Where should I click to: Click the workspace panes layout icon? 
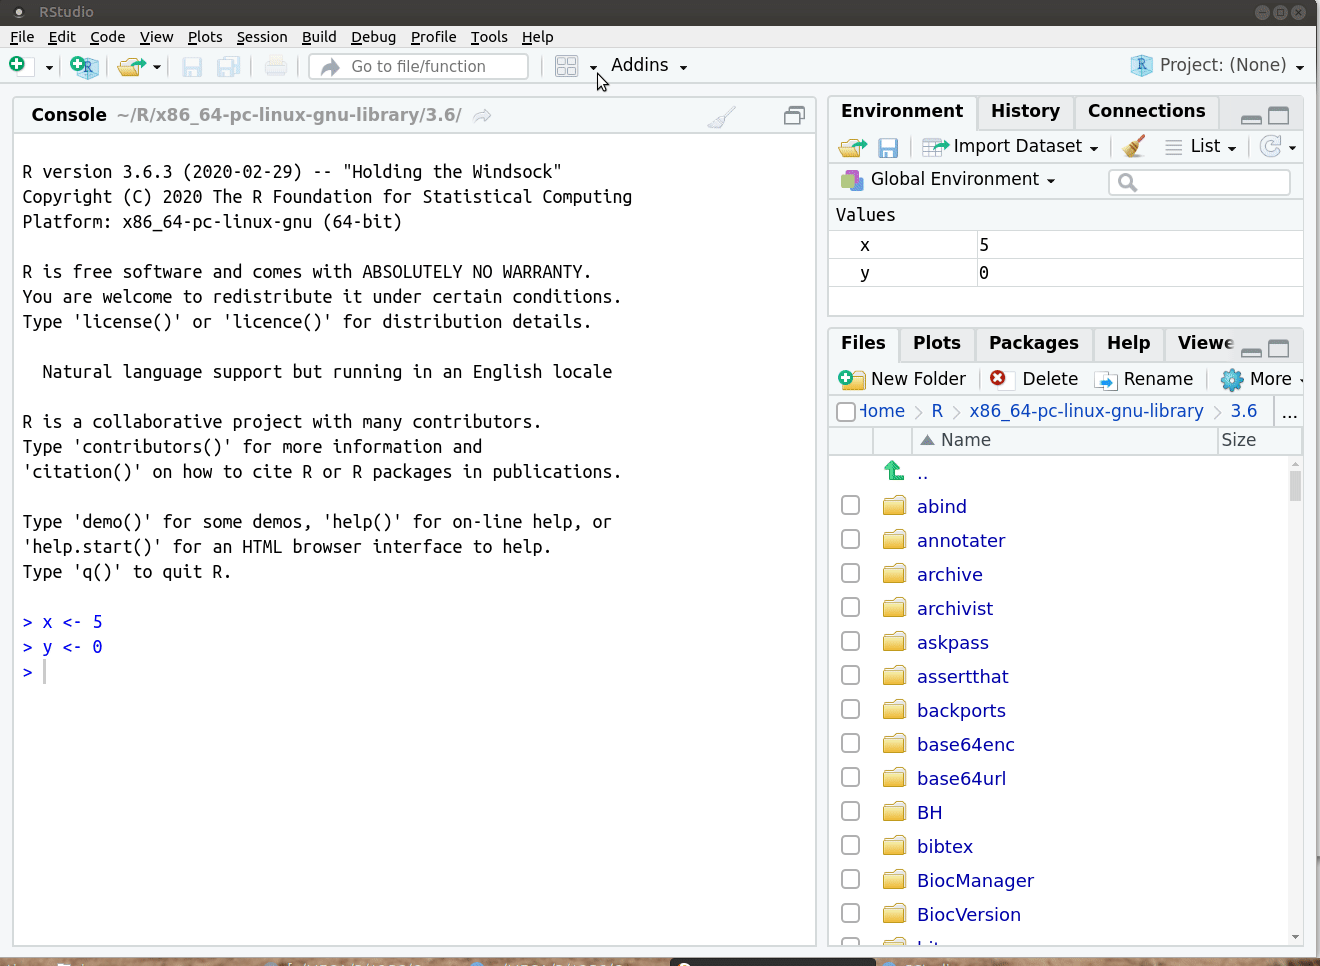tap(566, 67)
